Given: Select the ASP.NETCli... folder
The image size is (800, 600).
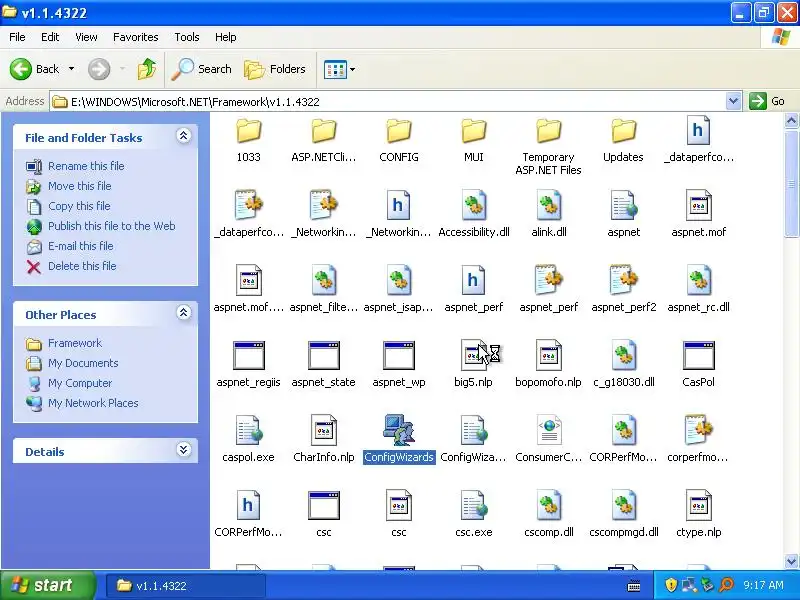Looking at the screenshot, I should 323,132.
